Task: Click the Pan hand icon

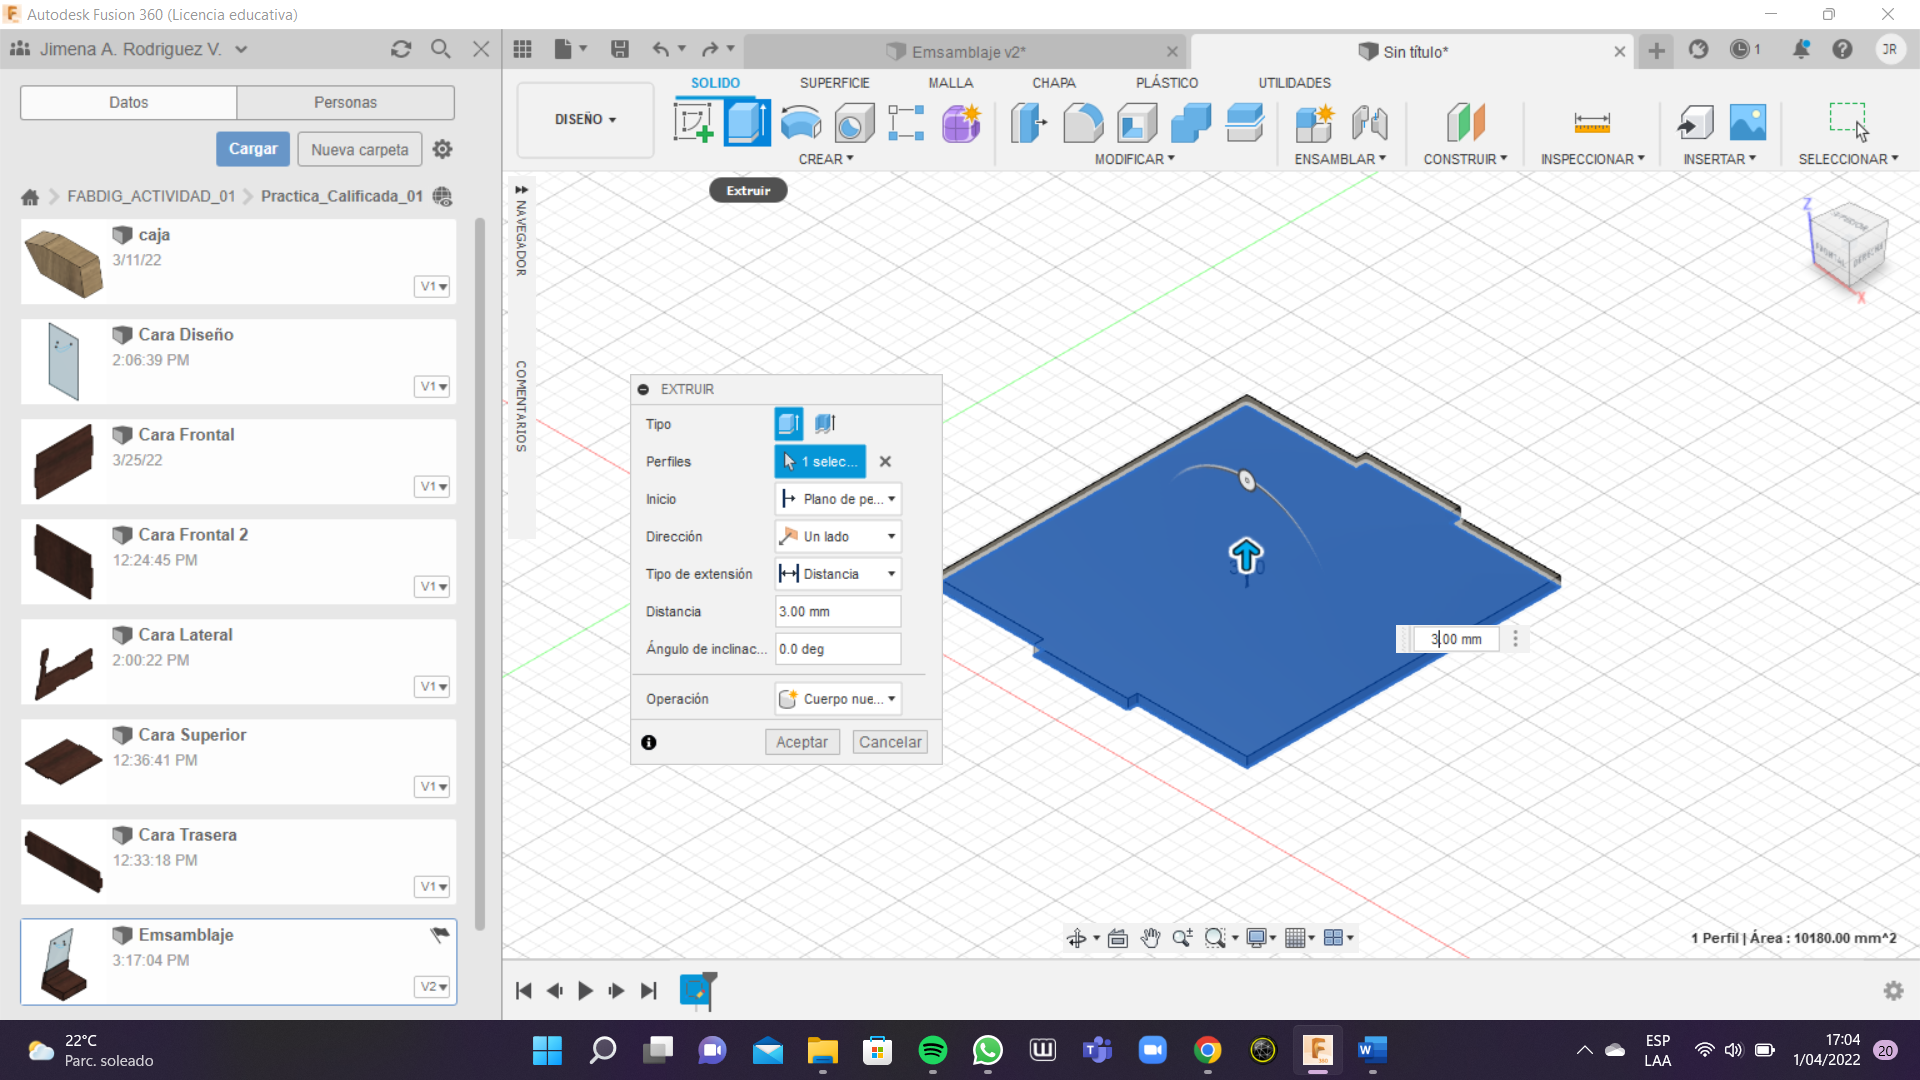Action: (1150, 938)
